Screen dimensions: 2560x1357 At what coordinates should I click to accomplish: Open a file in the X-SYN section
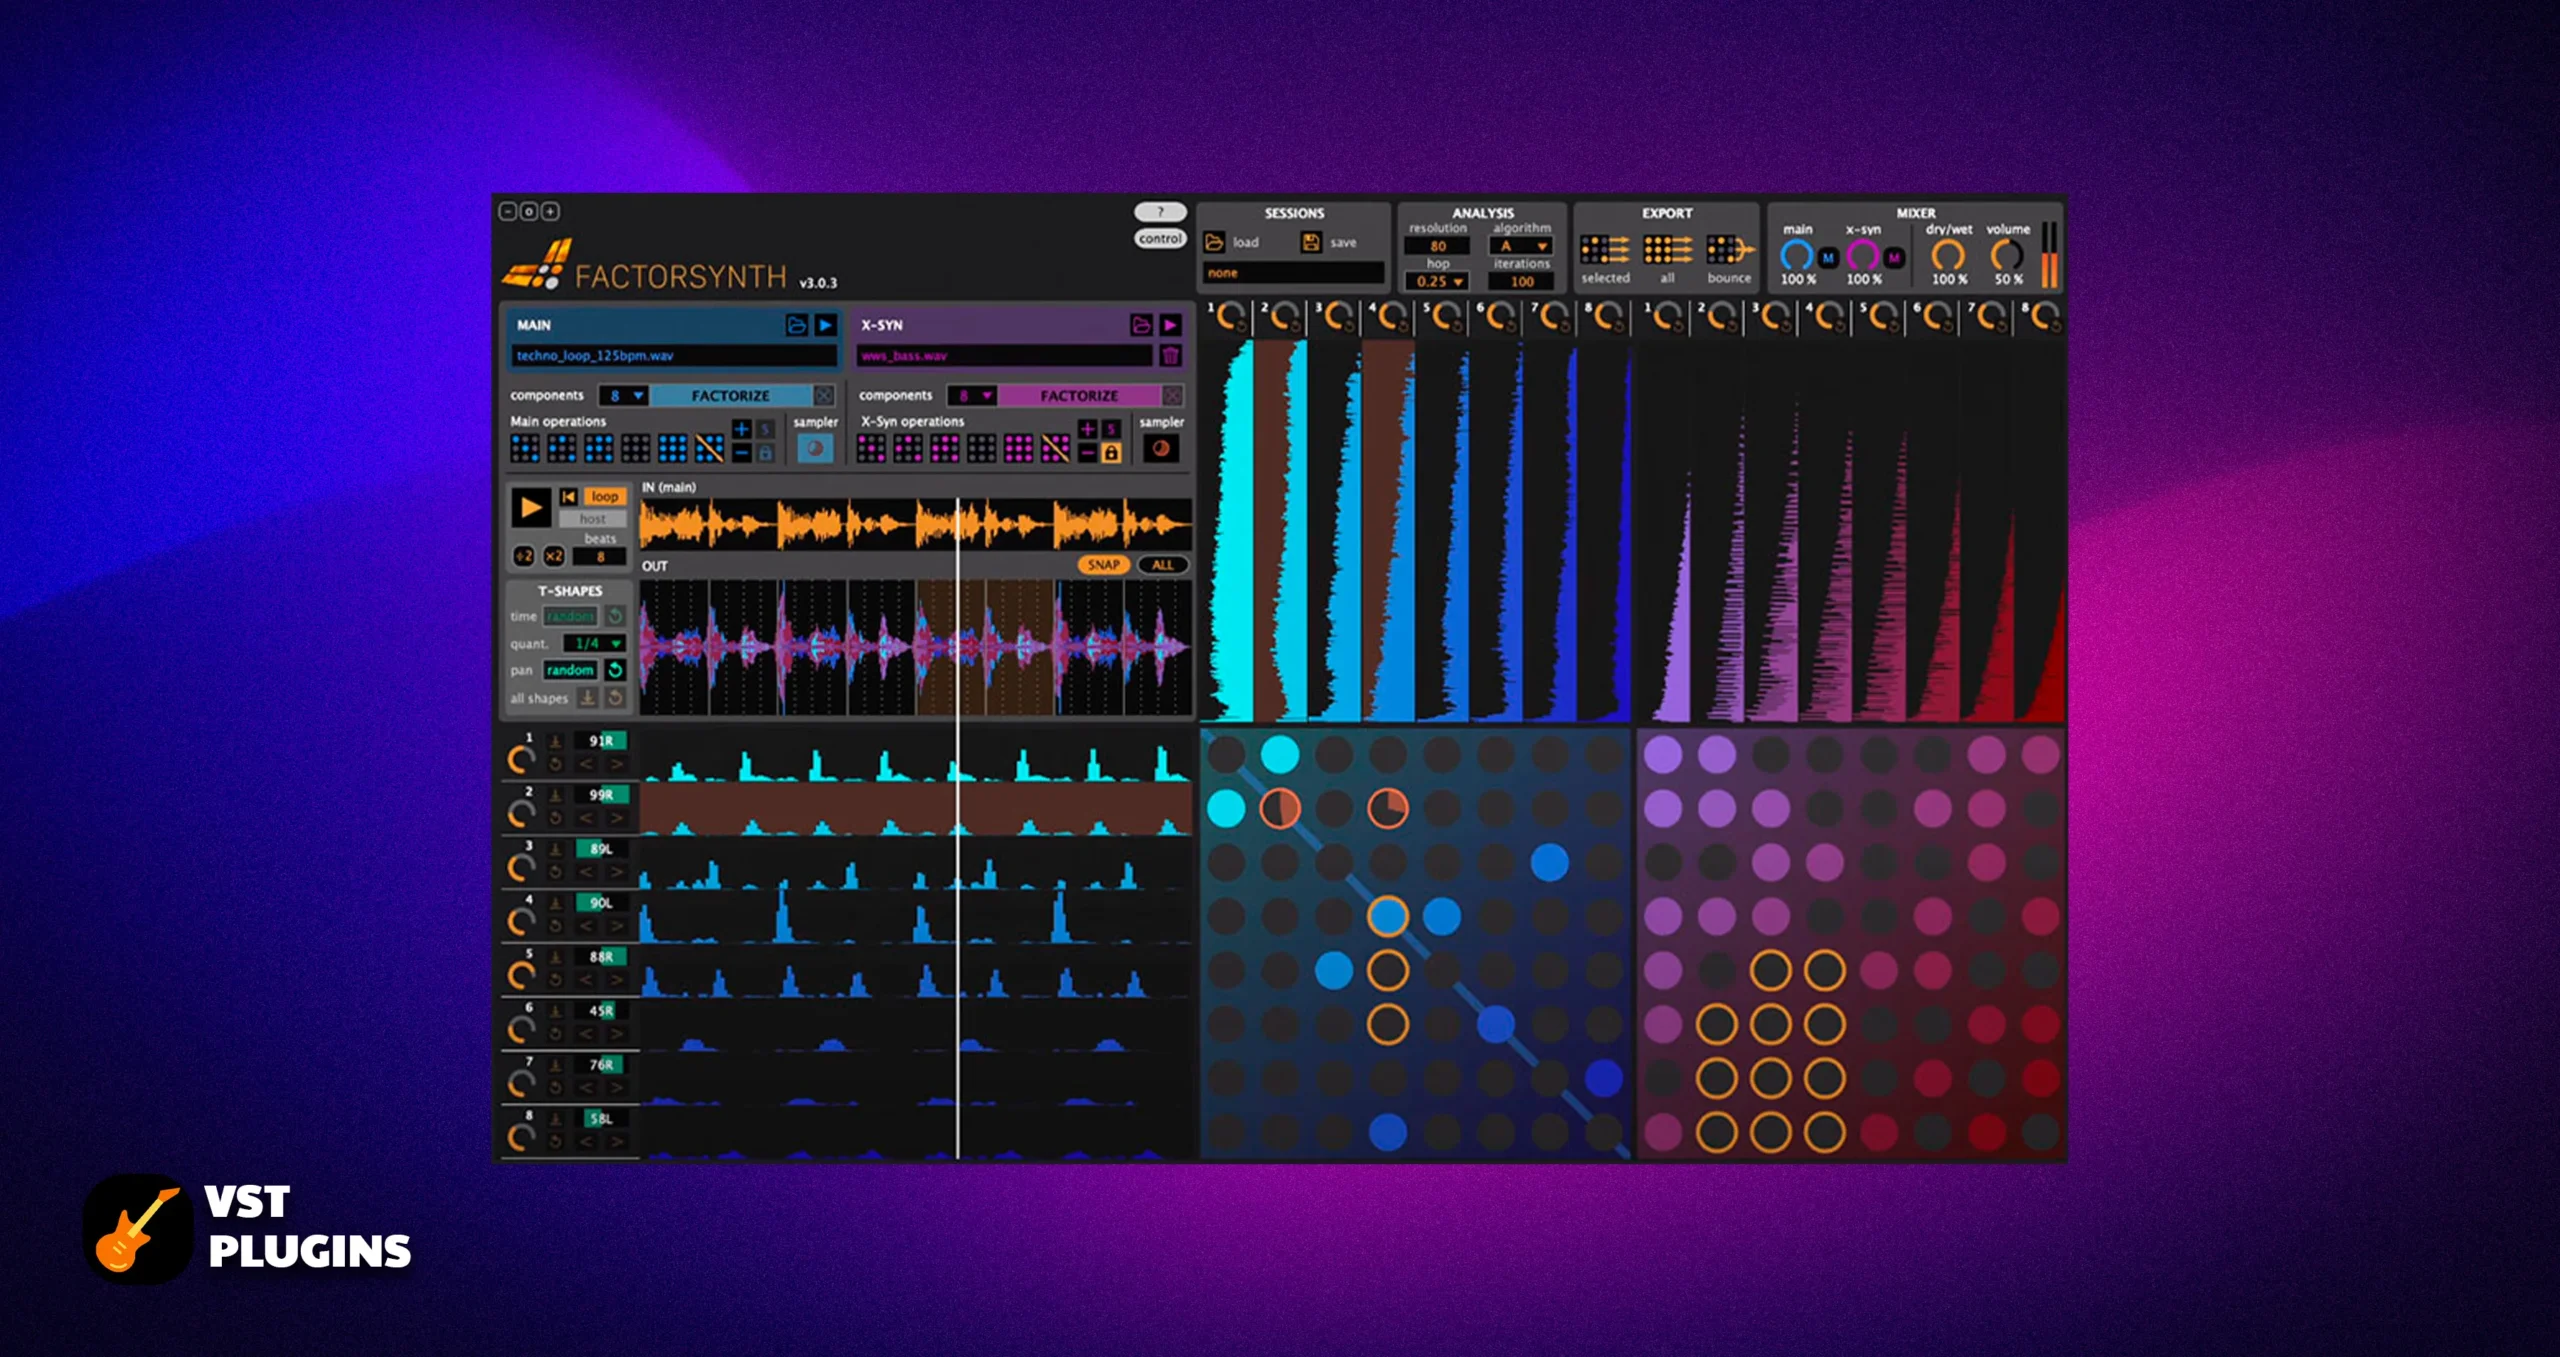coord(1141,325)
